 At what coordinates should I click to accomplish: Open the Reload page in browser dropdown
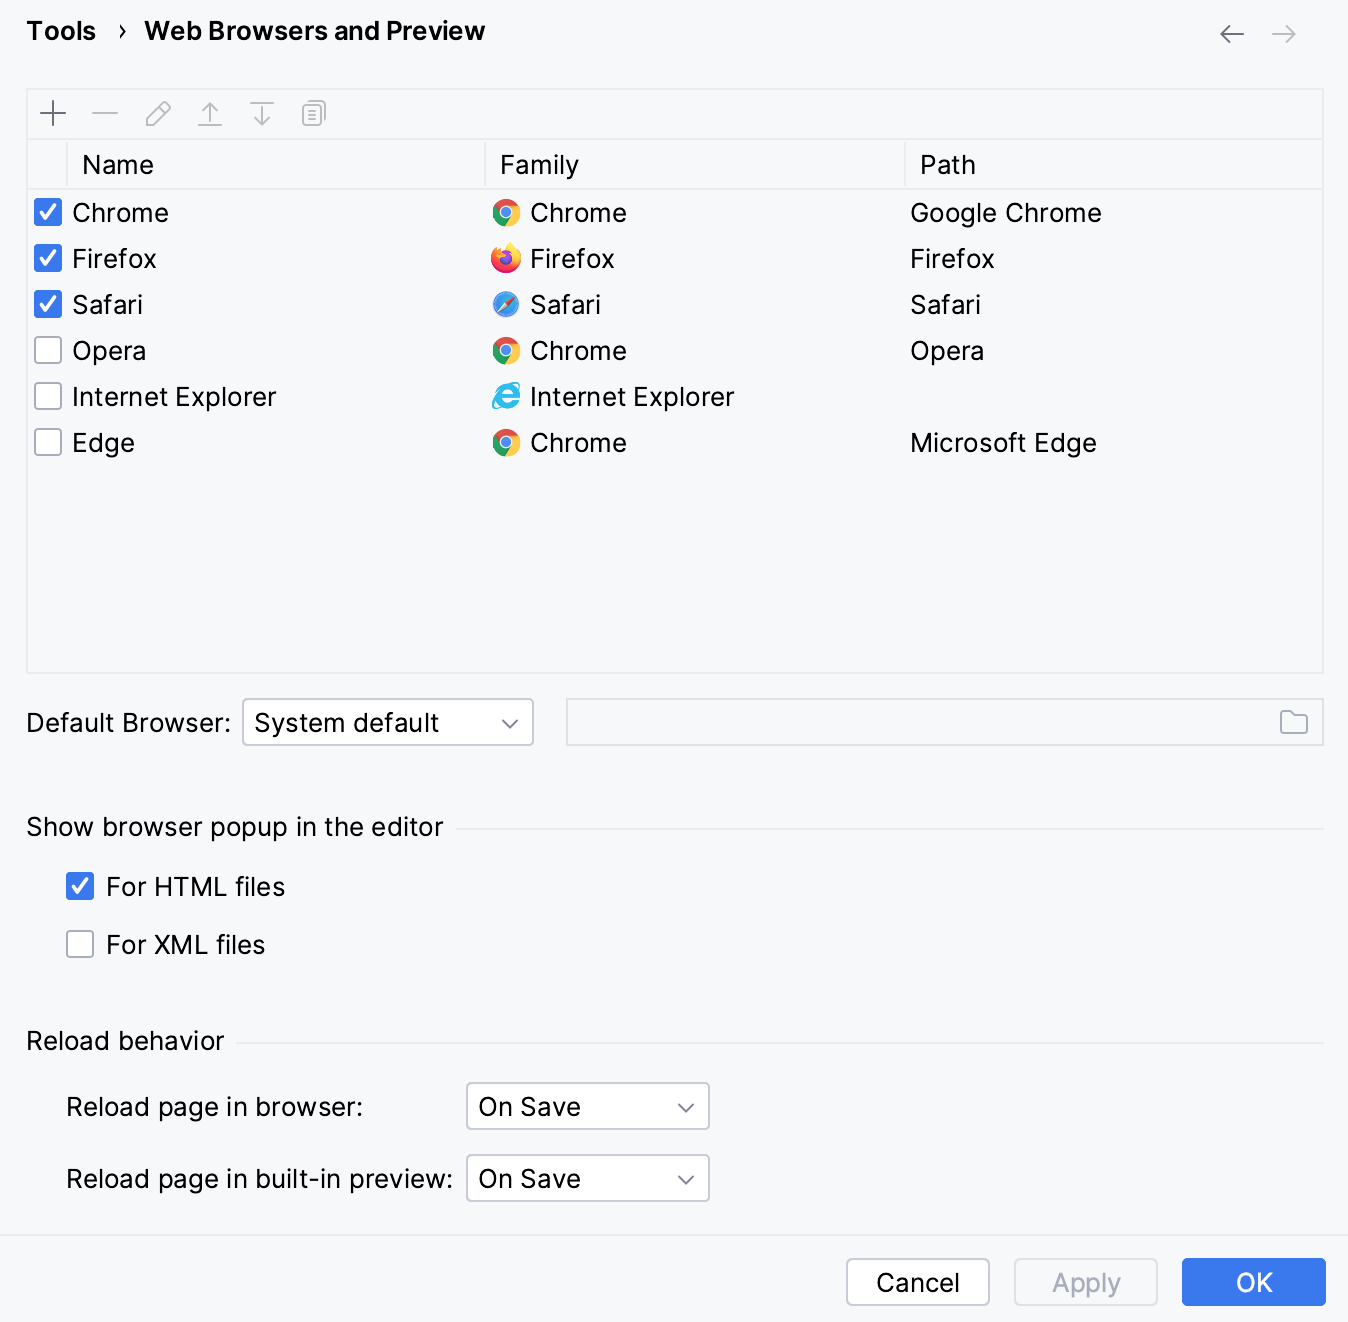[587, 1106]
